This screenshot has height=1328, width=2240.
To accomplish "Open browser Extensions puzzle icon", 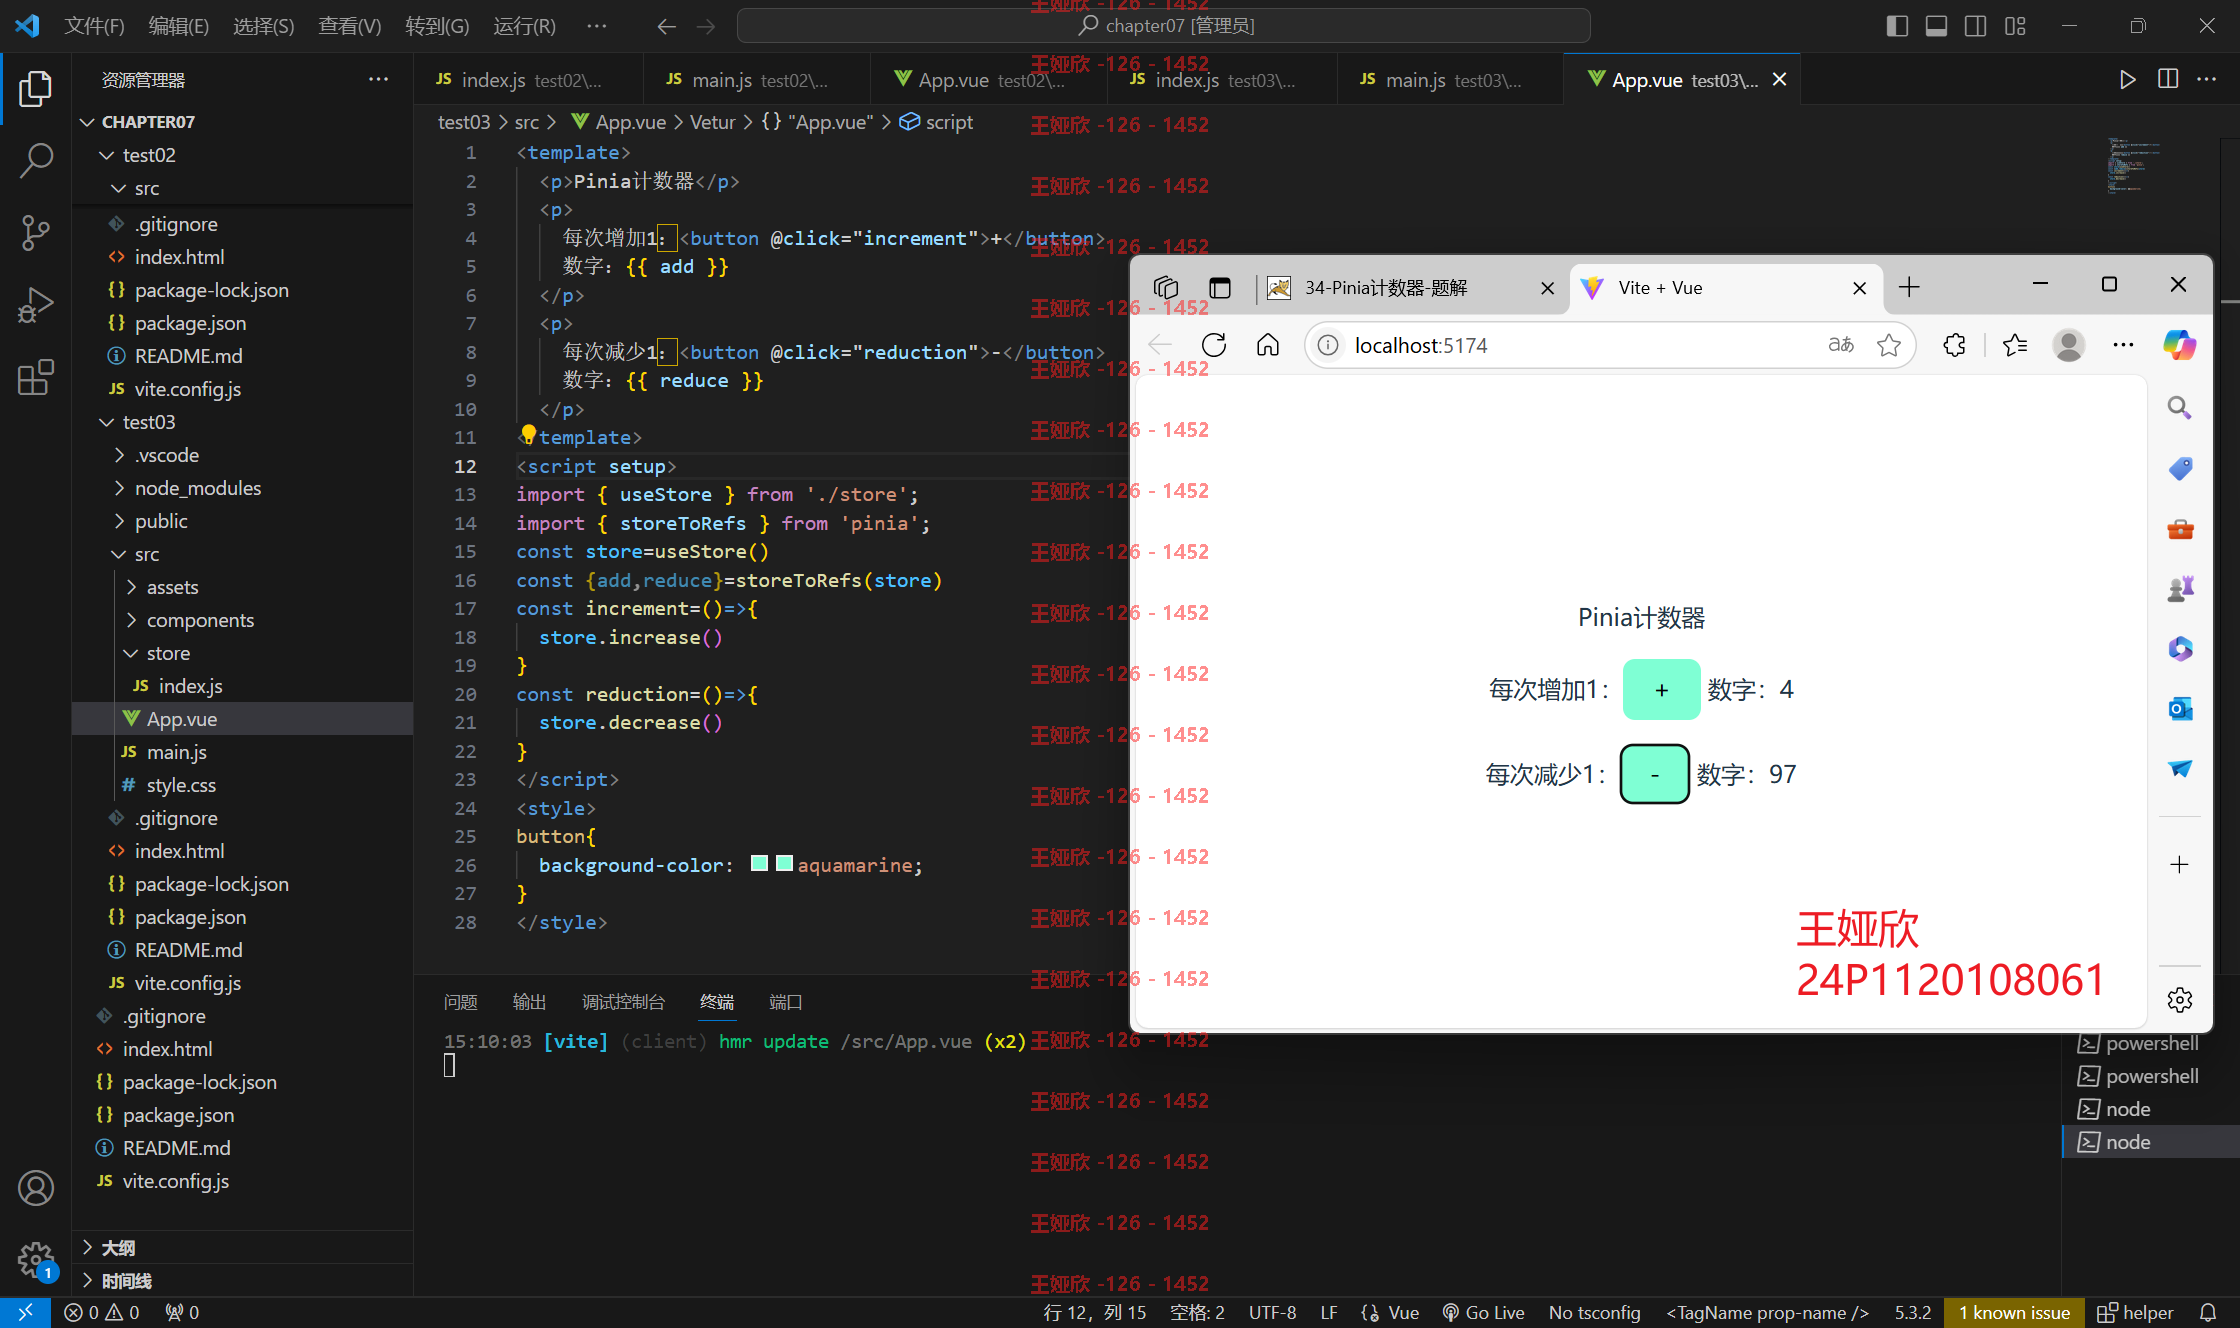I will 1954,345.
